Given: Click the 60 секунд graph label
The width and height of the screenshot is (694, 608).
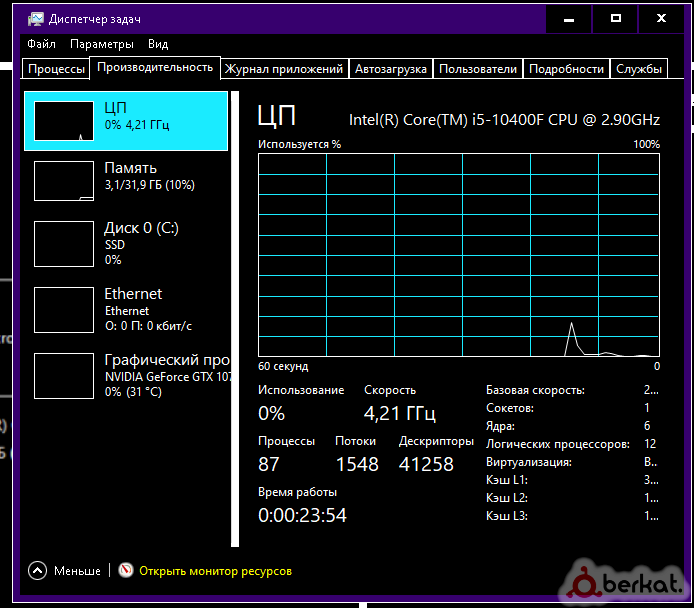Looking at the screenshot, I should pos(283,366).
